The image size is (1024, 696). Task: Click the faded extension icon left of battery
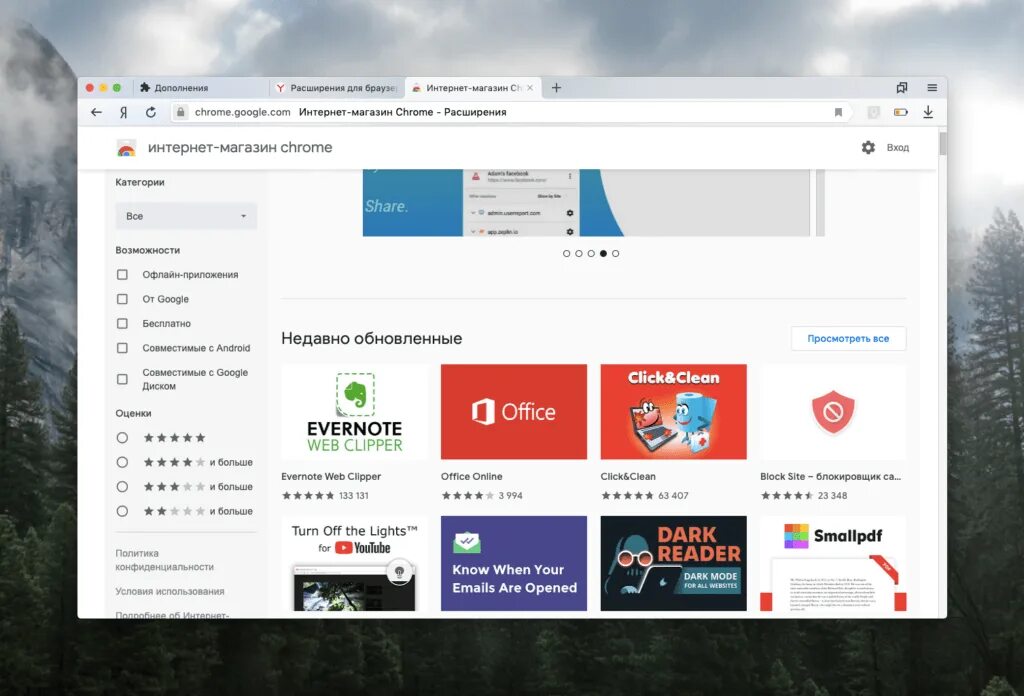pos(873,112)
